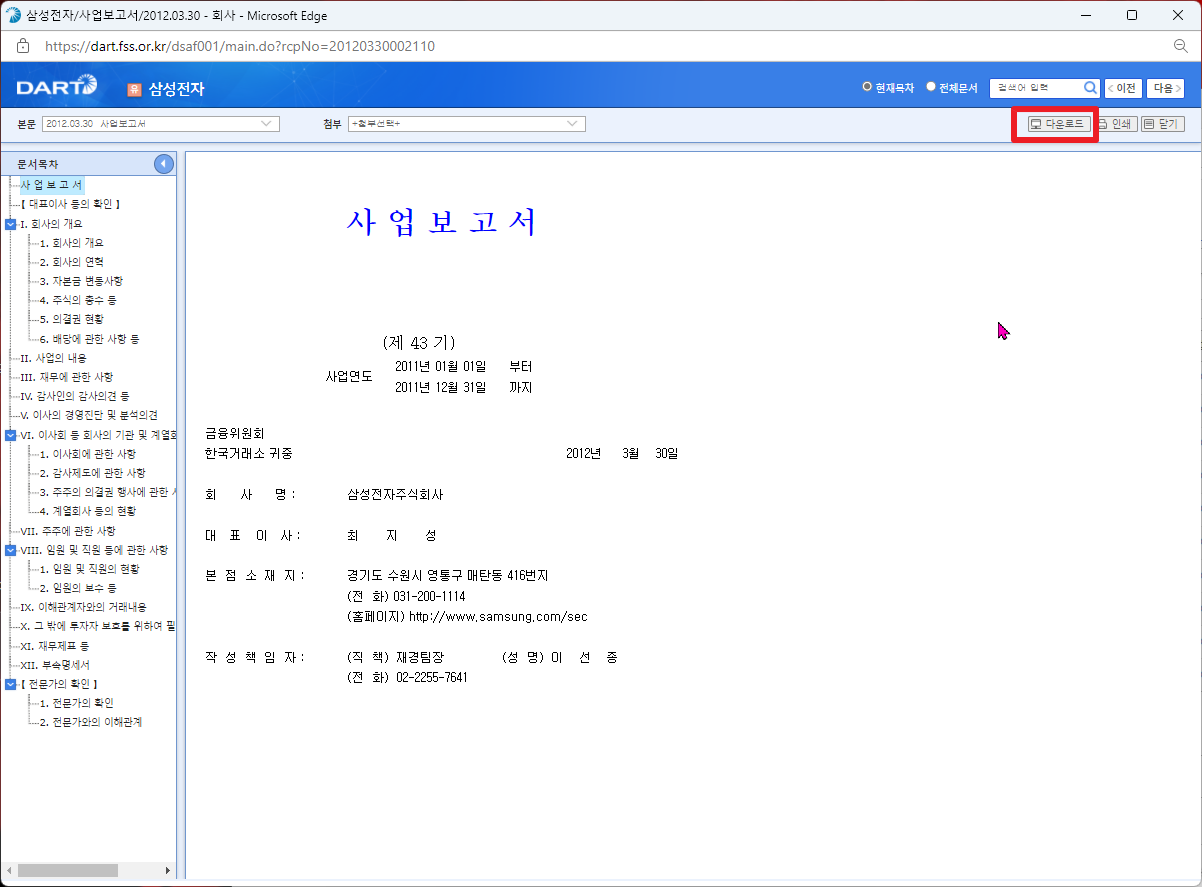The height and width of the screenshot is (887, 1202).
Task: Open 1. 임원 및 직원의 현황 item
Action: point(90,569)
